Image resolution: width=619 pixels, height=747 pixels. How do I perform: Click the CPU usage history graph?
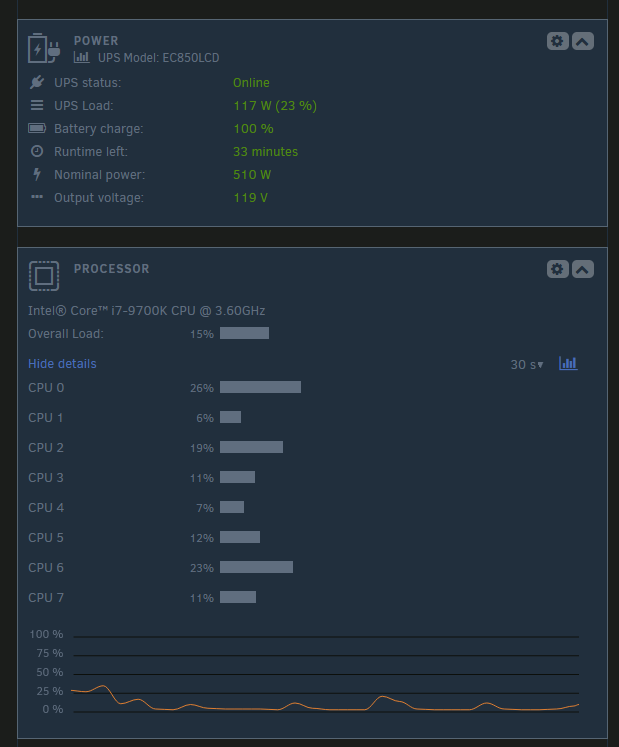coord(326,673)
